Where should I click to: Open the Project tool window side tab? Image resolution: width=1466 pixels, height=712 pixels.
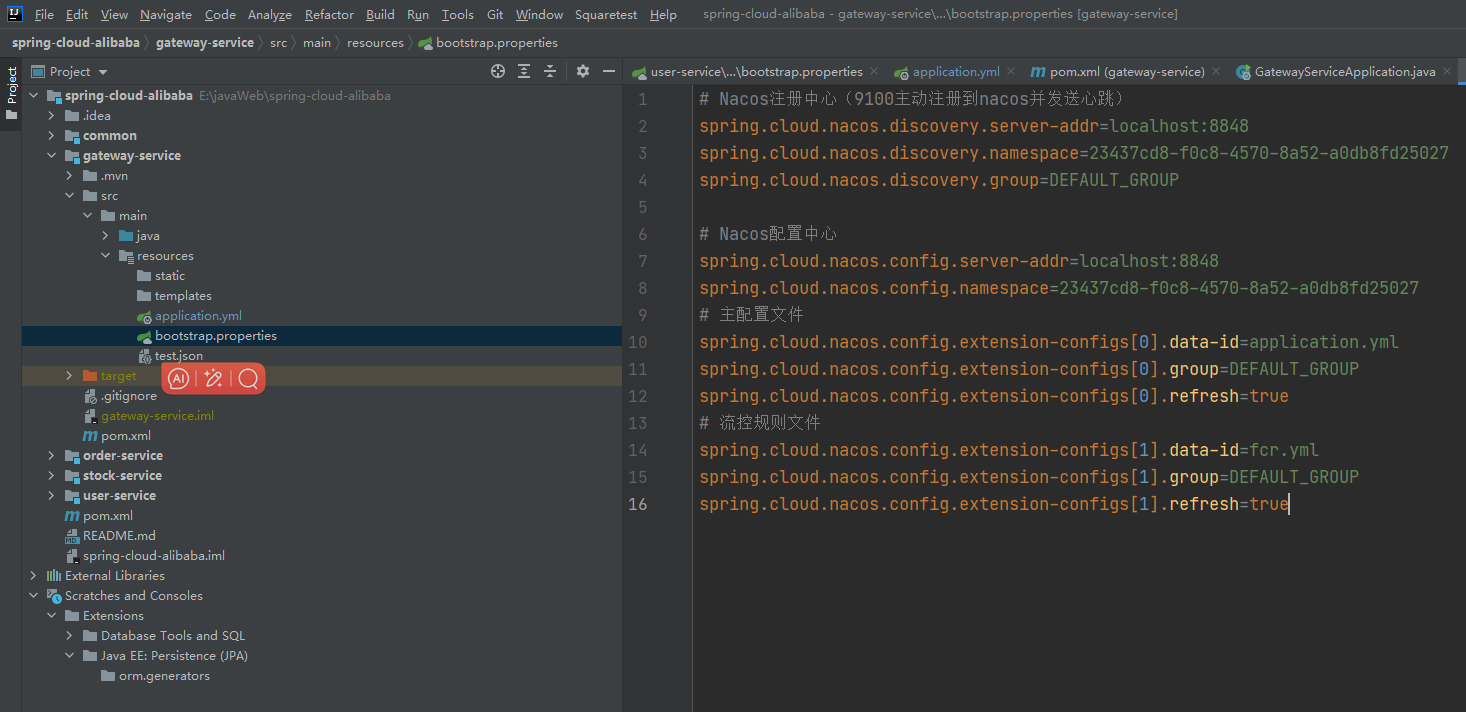pyautogui.click(x=11, y=93)
